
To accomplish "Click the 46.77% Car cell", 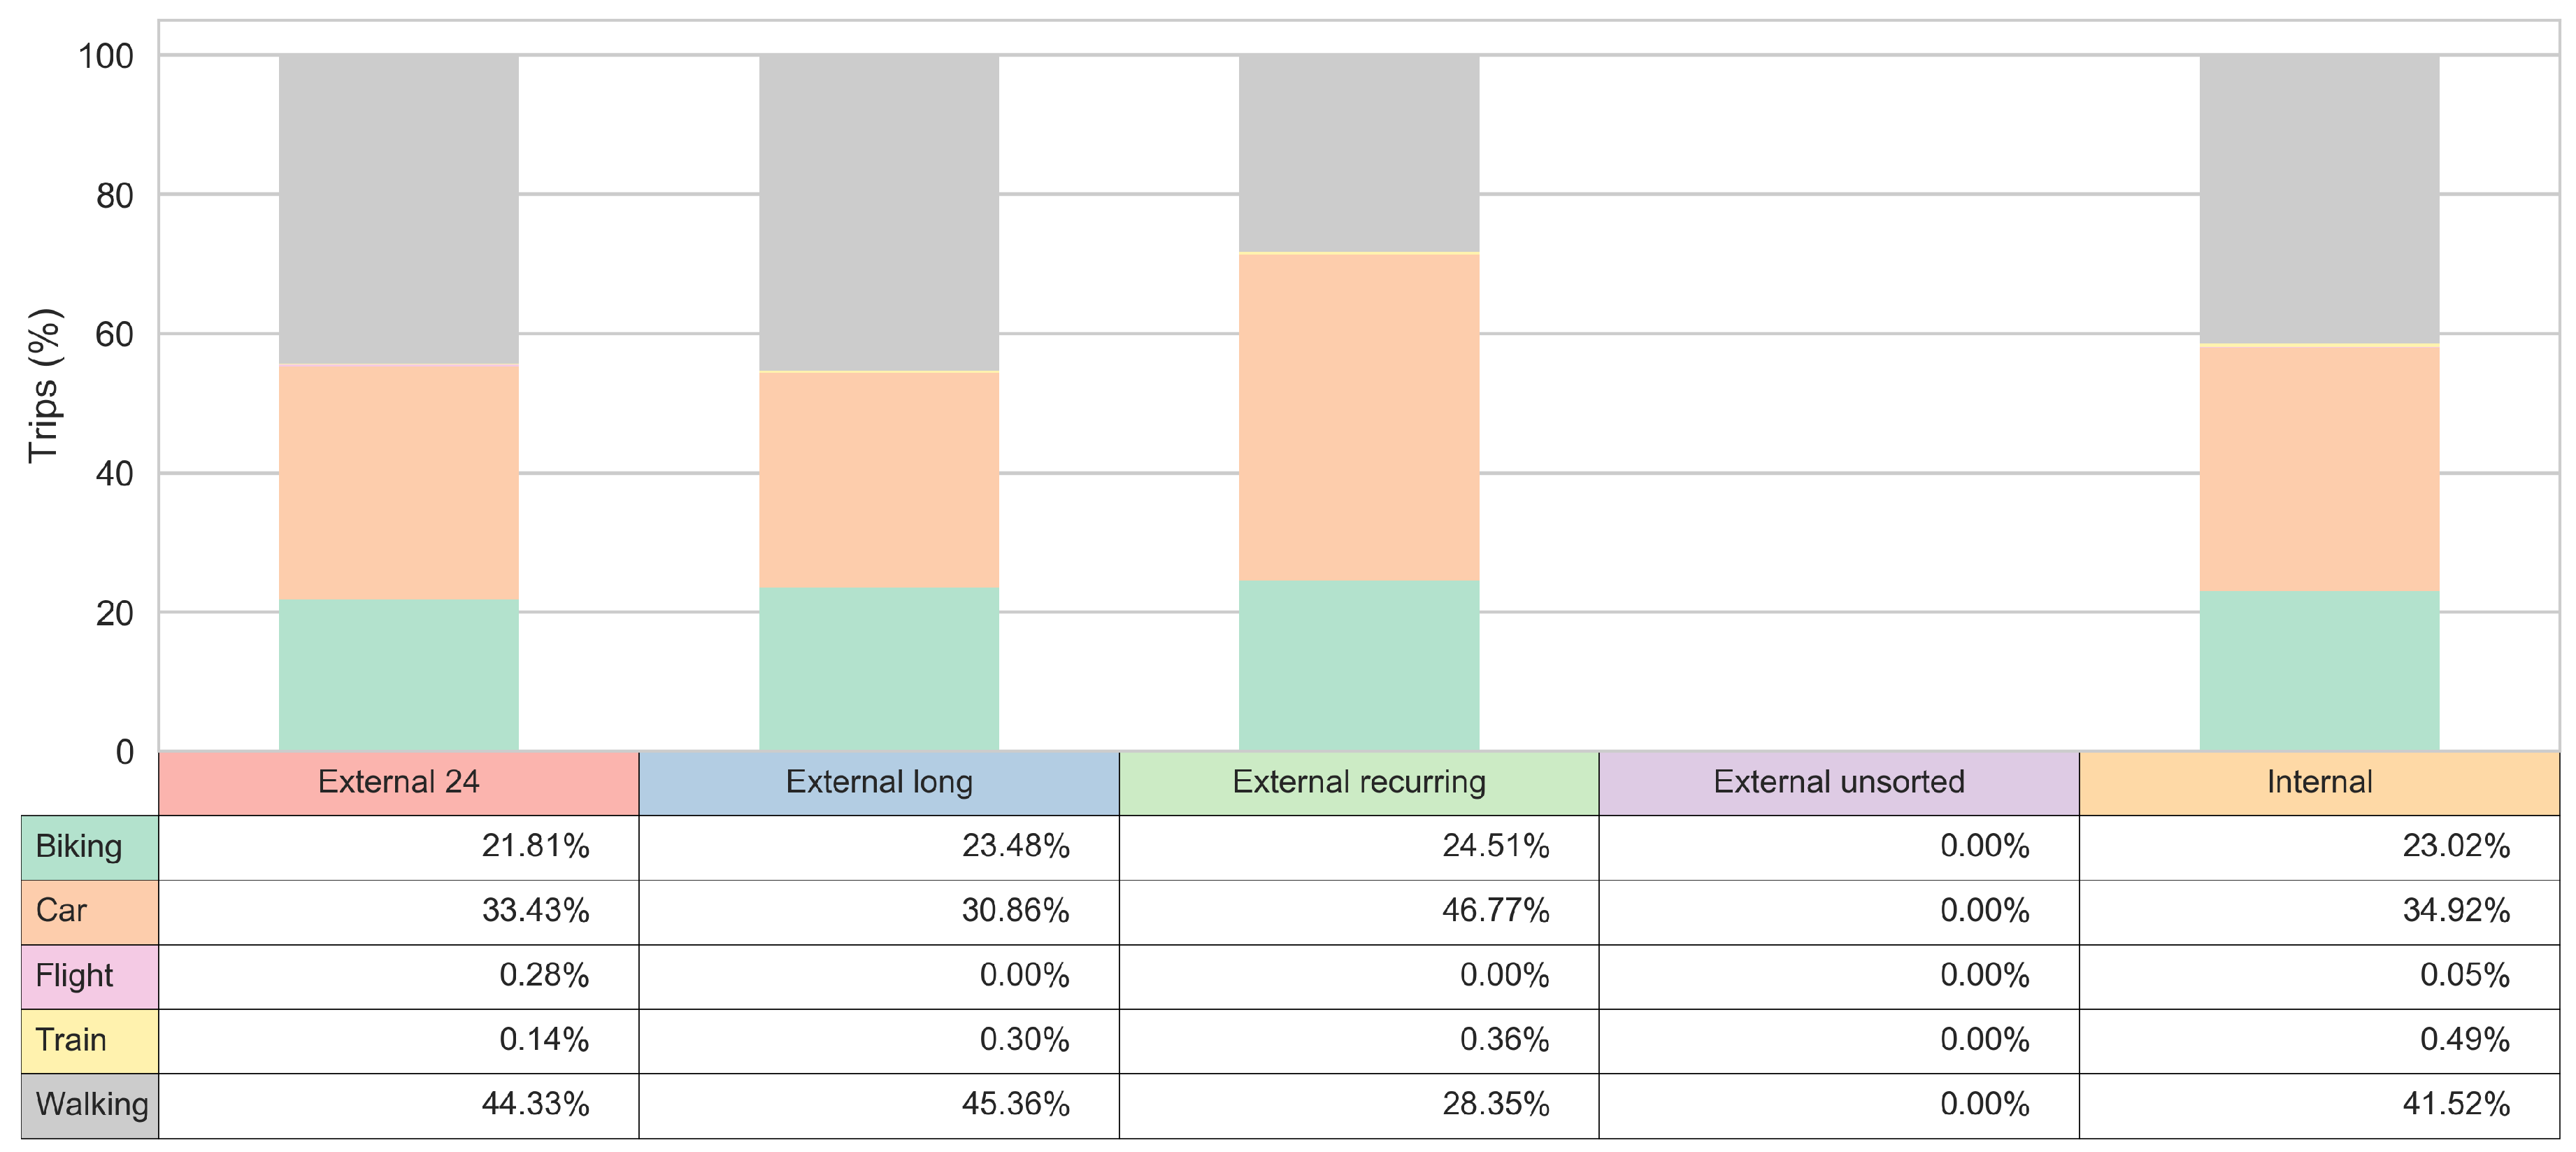I will (x=1358, y=911).
